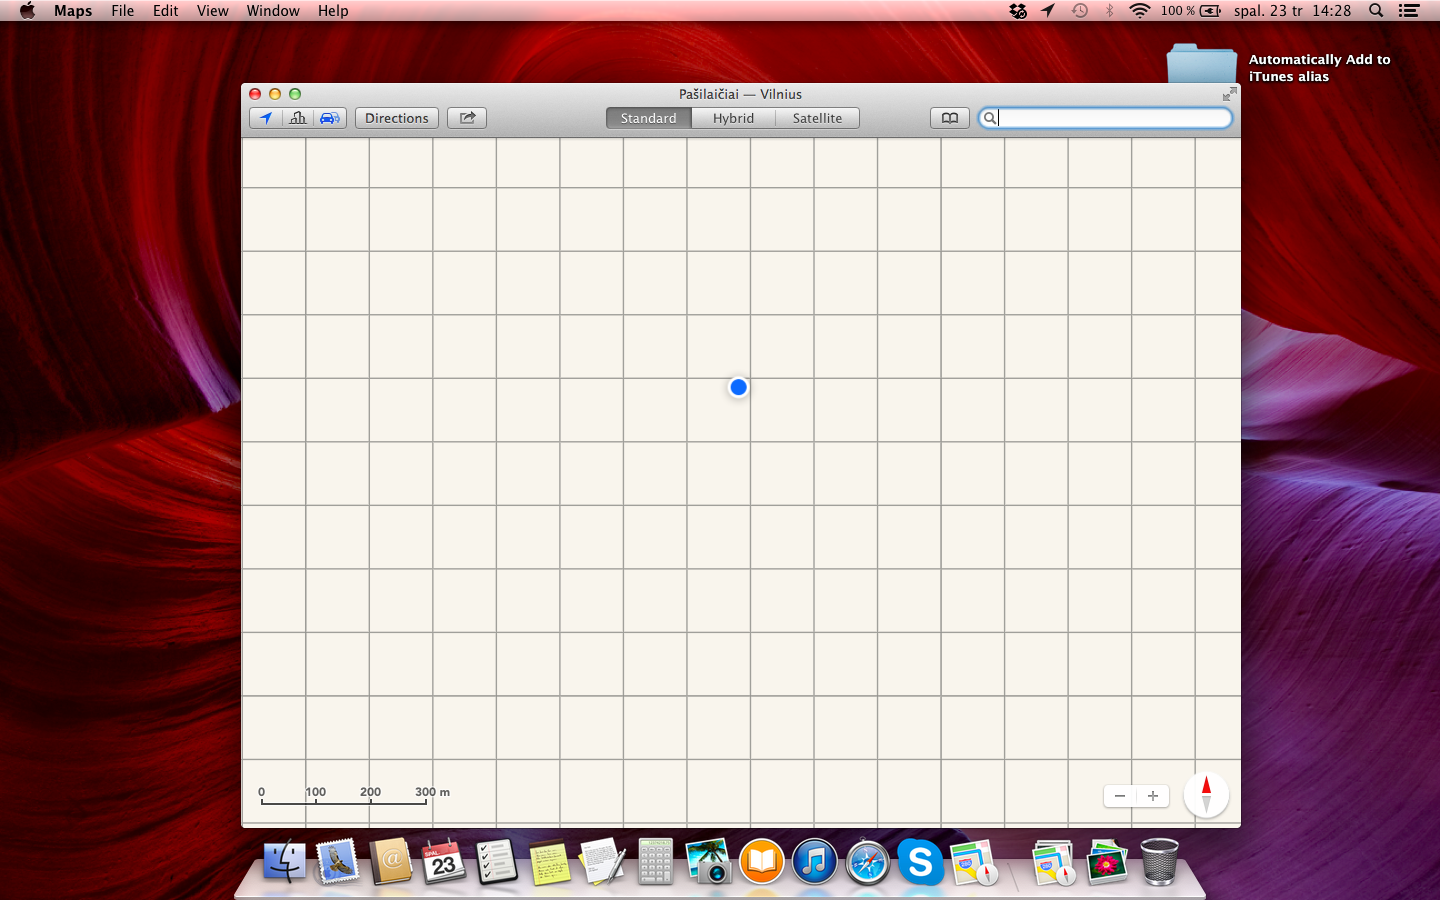This screenshot has width=1440, height=900.
Task: Switch to Satellite map view
Action: [817, 118]
